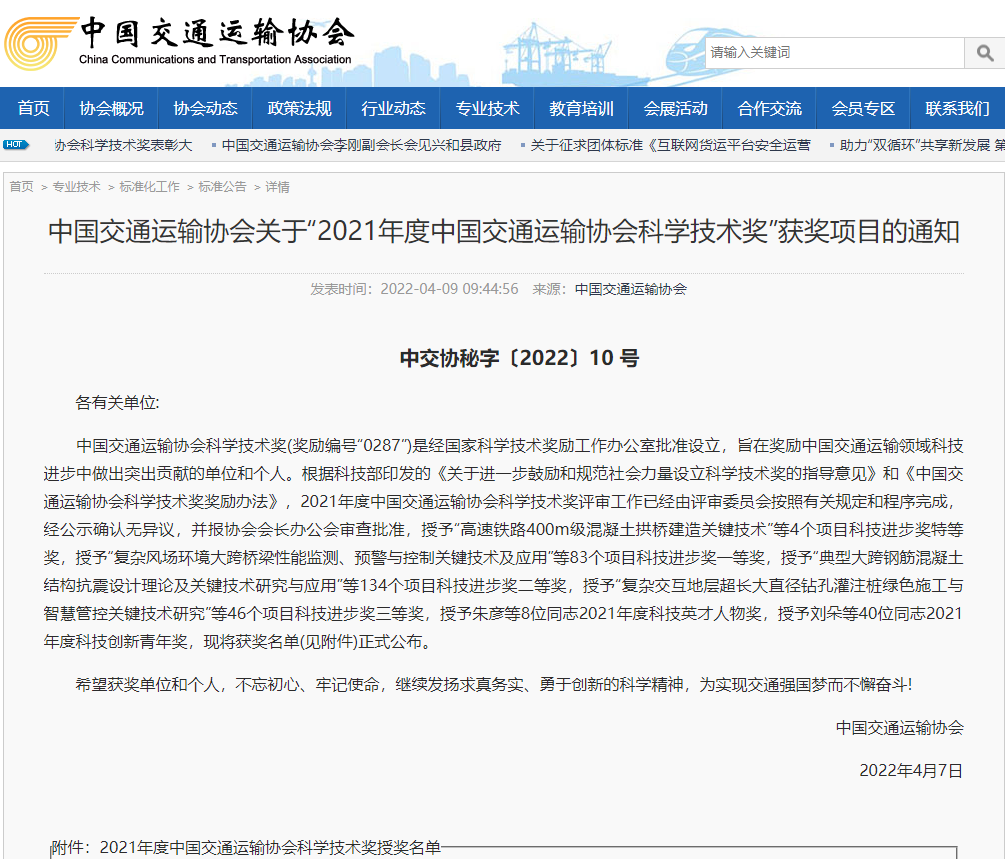Click the attachment line 附件：2021年度...授奖名单
Image resolution: width=1005 pixels, height=859 pixels.
(x=247, y=847)
